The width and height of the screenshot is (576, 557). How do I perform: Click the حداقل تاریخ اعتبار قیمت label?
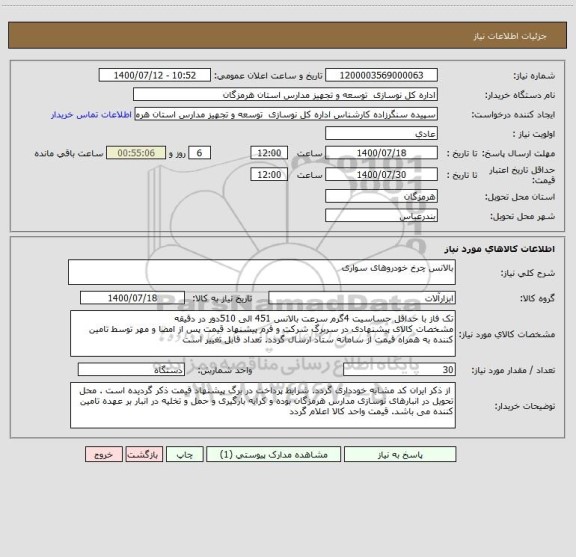[x=522, y=175]
